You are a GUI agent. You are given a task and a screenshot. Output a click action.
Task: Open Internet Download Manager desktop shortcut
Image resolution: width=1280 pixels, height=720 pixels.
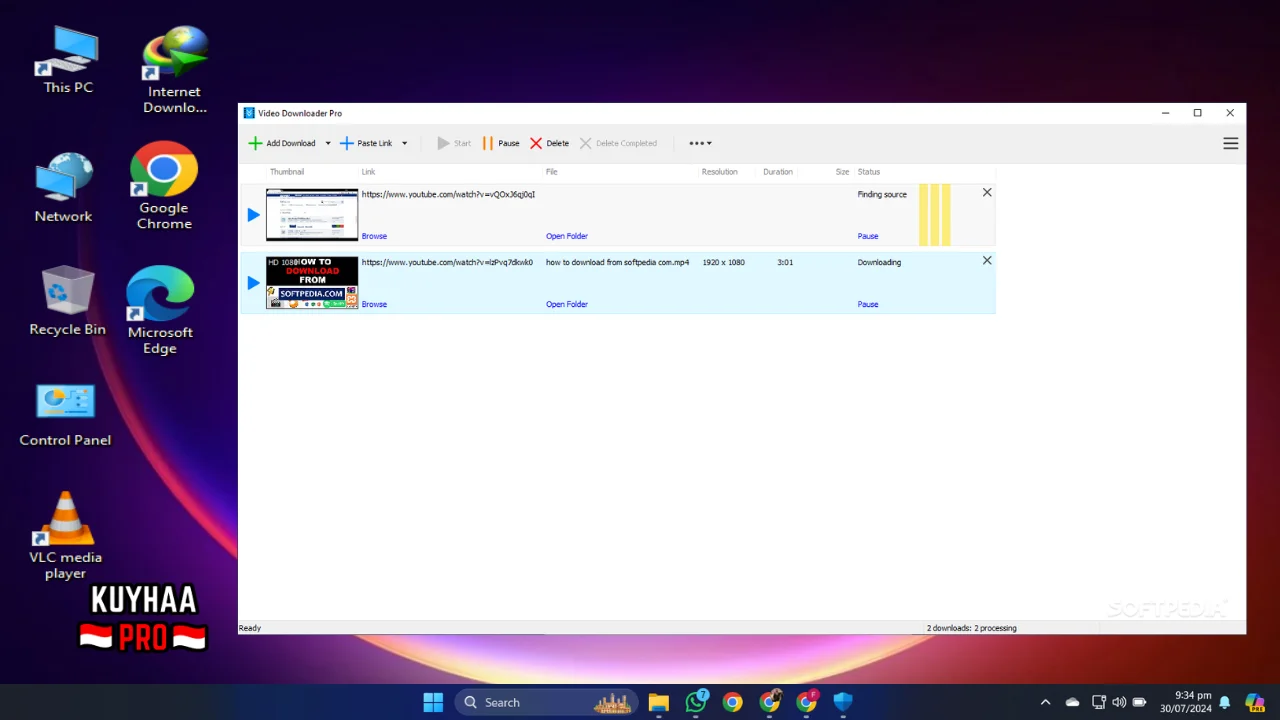175,70
